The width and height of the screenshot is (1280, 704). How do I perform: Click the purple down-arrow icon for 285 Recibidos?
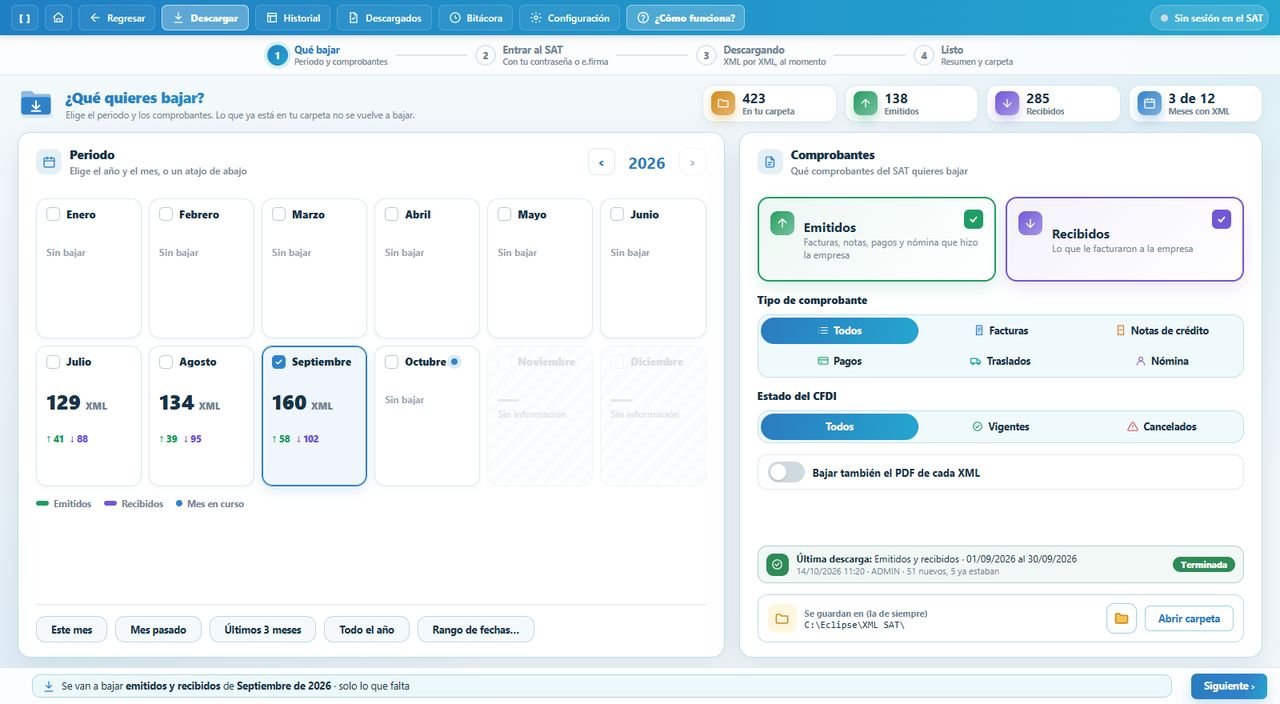point(1007,103)
